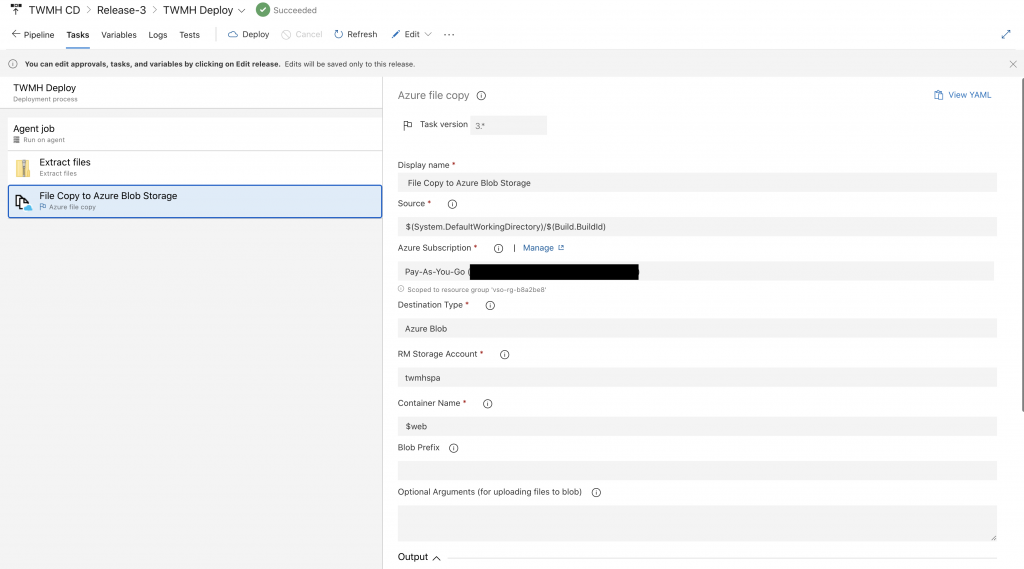Open the Edit dropdown menu

[x=428, y=34]
